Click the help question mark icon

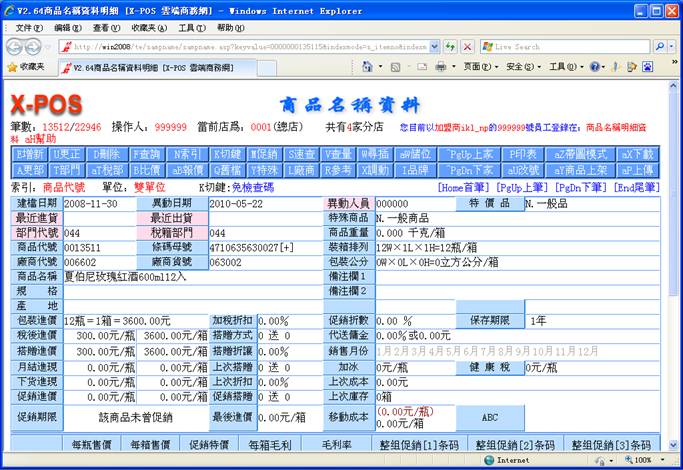point(596,67)
